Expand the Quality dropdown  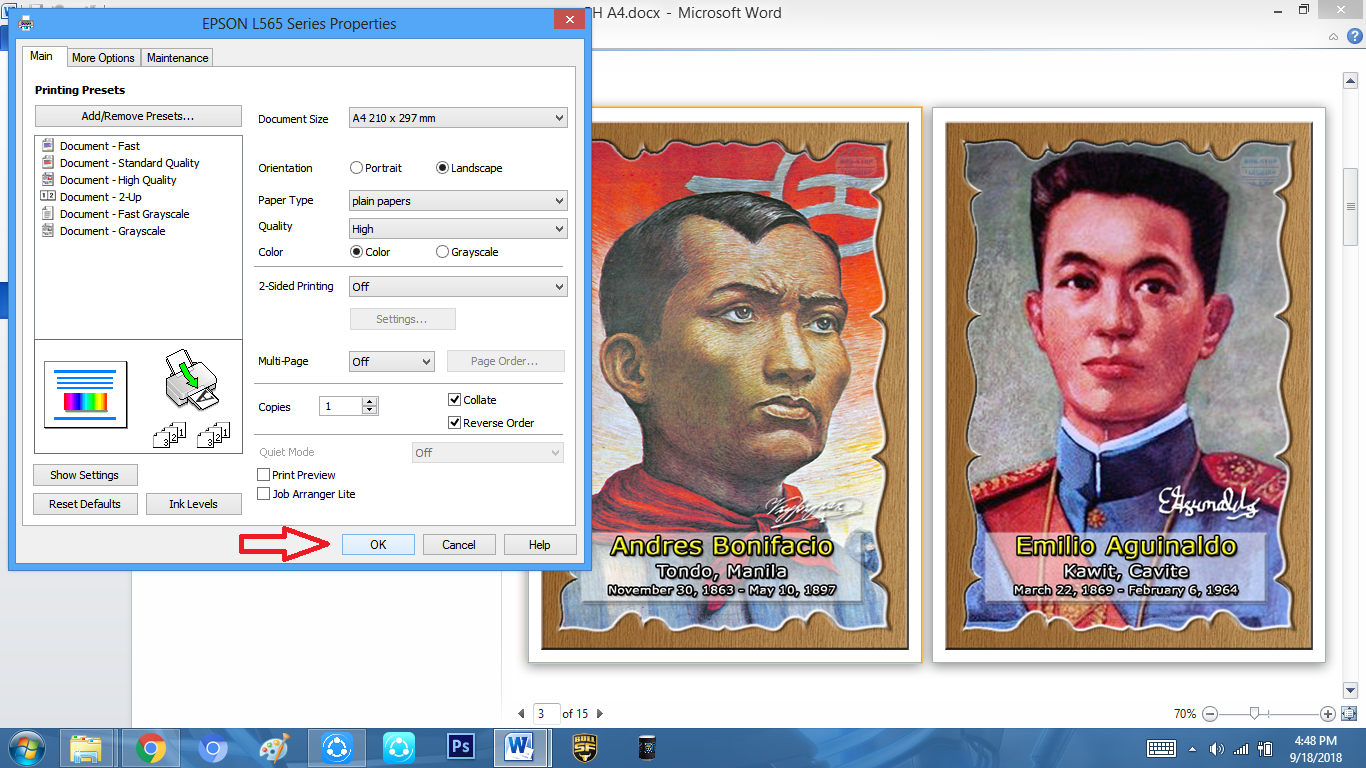click(458, 229)
